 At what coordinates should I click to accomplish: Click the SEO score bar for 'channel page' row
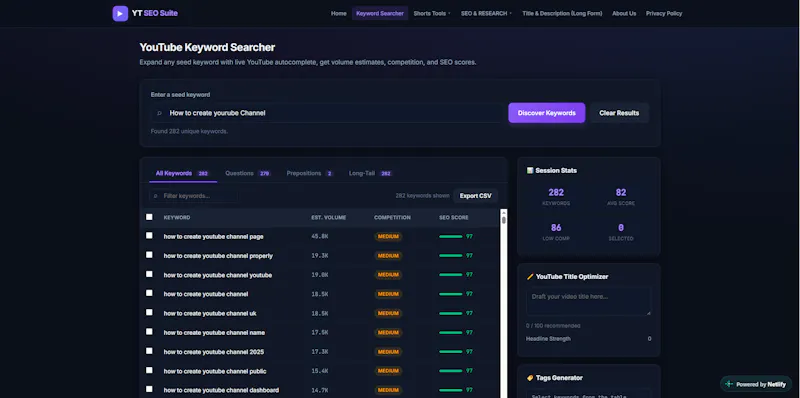pyautogui.click(x=451, y=237)
